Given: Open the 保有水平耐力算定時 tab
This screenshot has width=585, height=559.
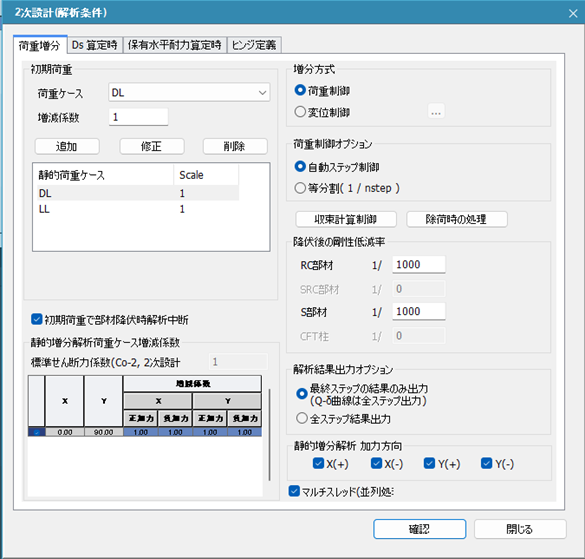Looking at the screenshot, I should [x=175, y=45].
